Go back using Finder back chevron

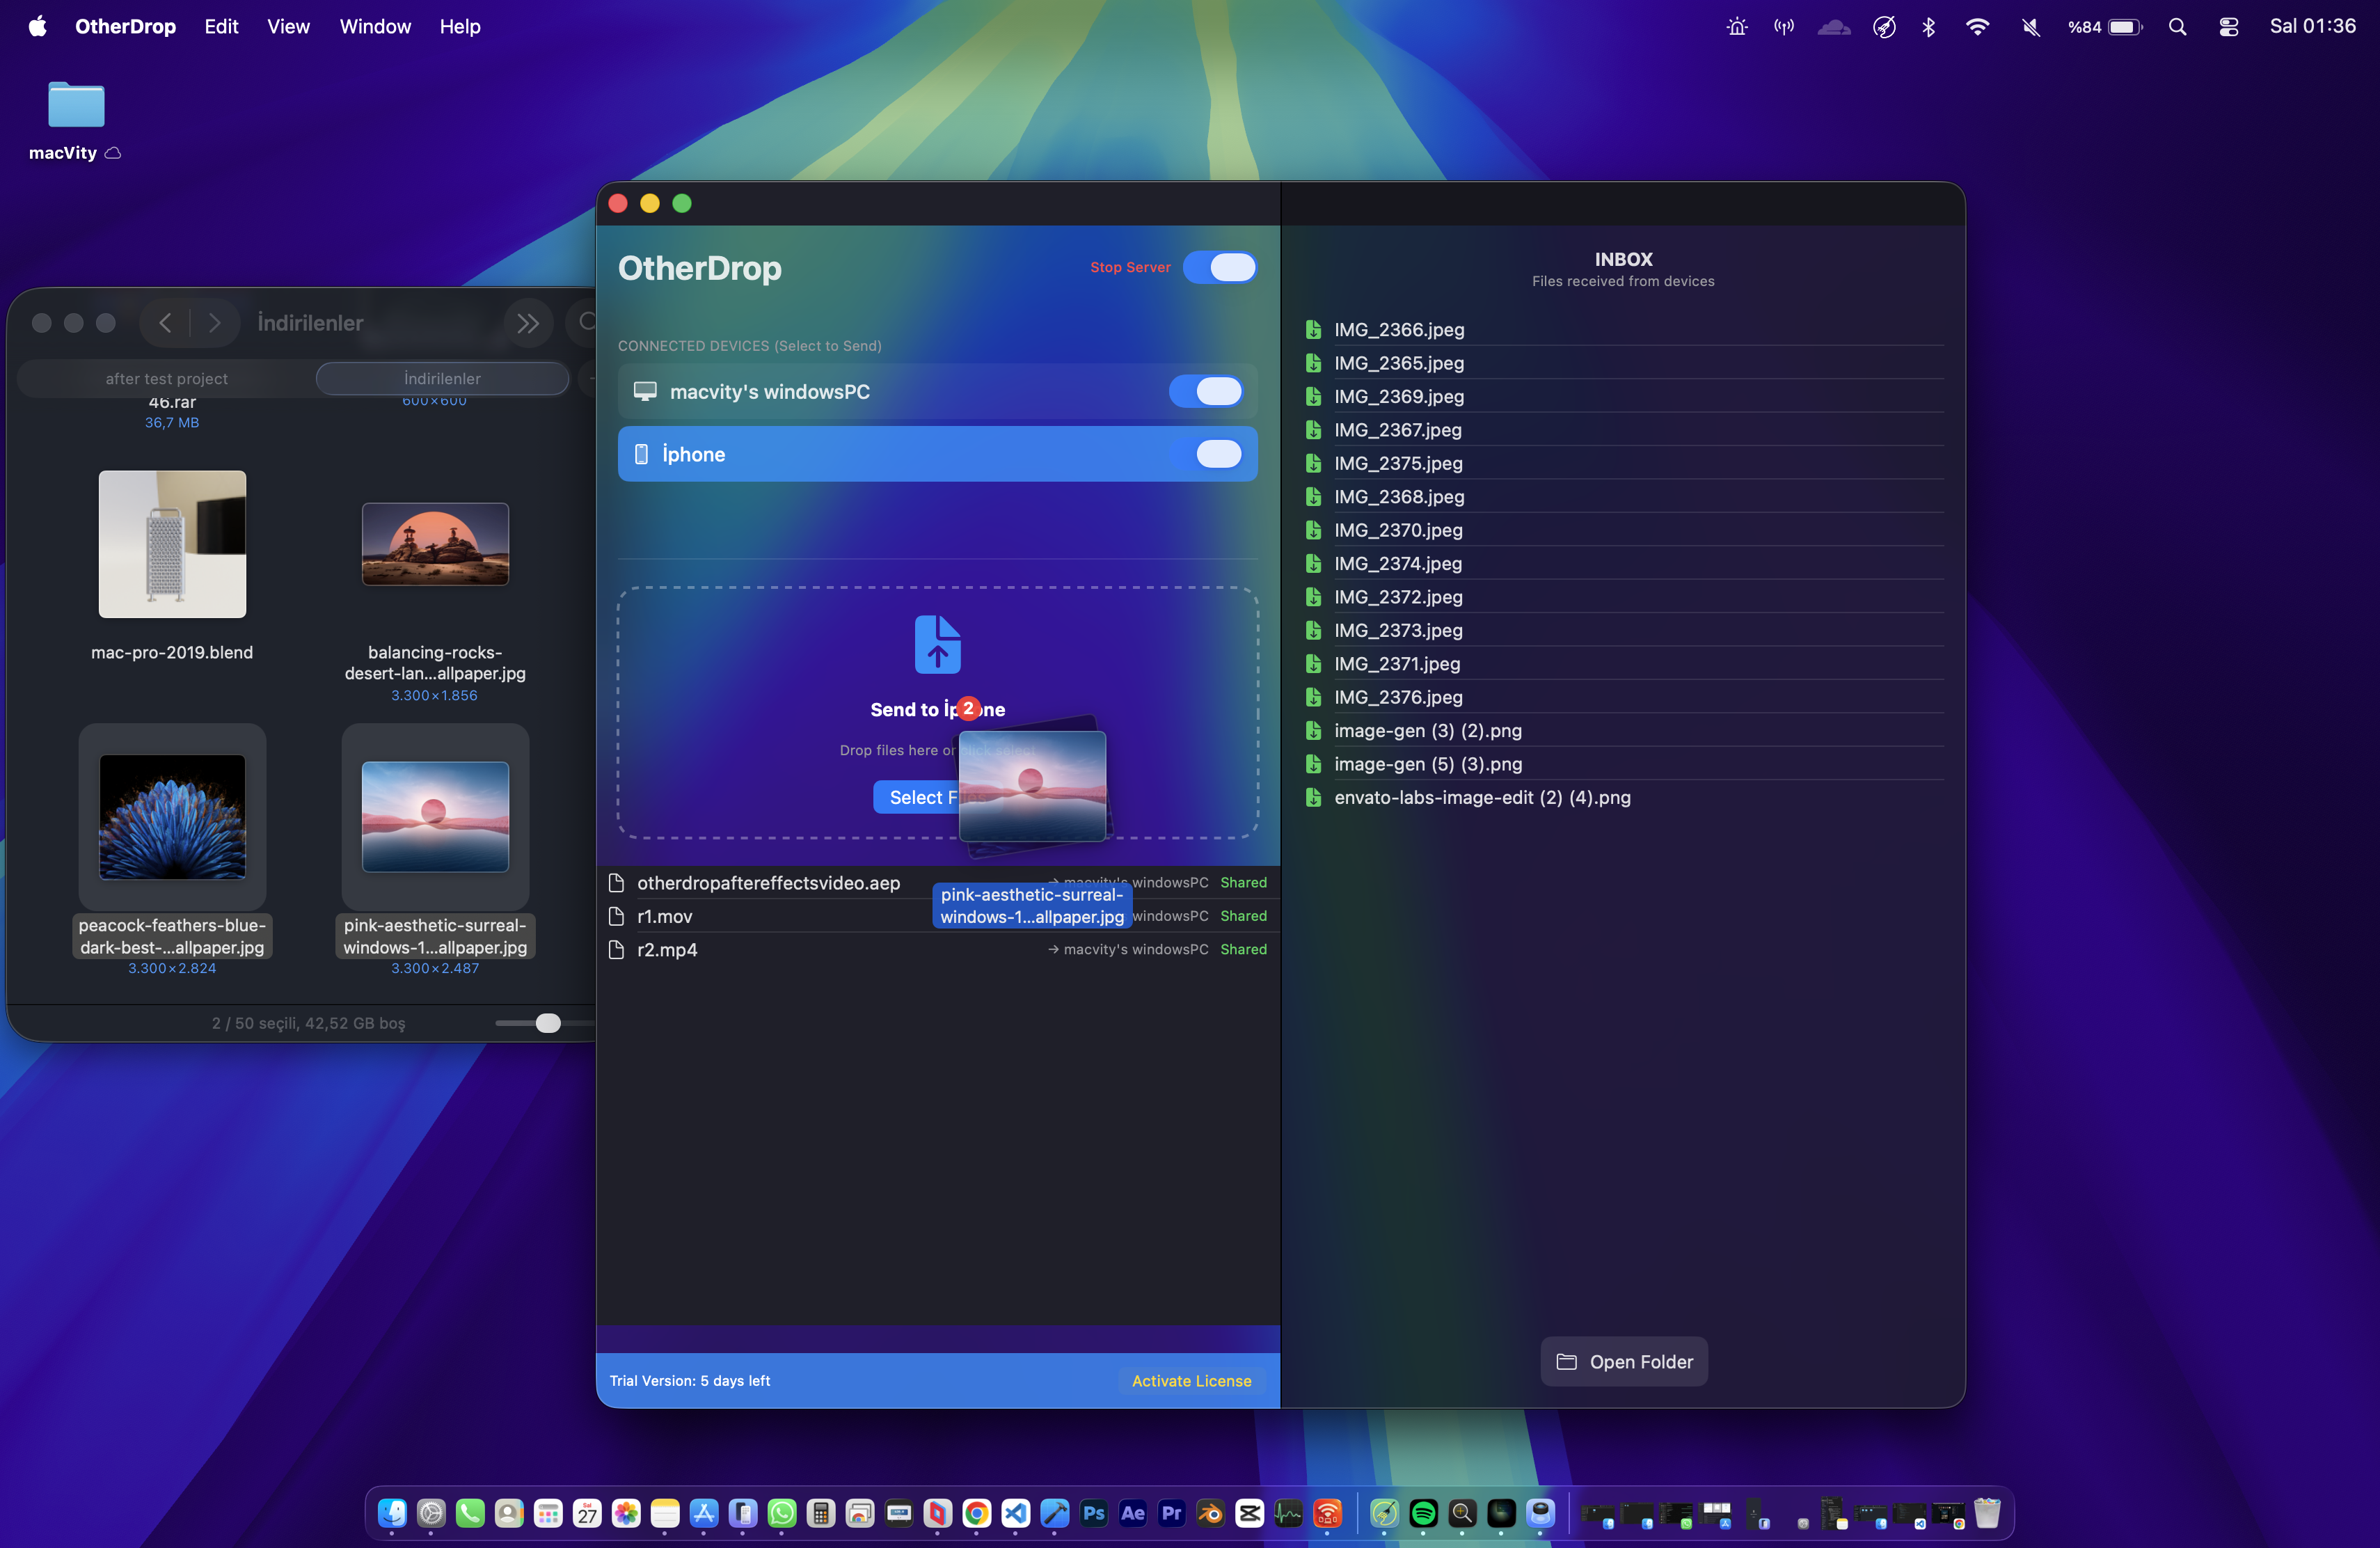point(166,322)
